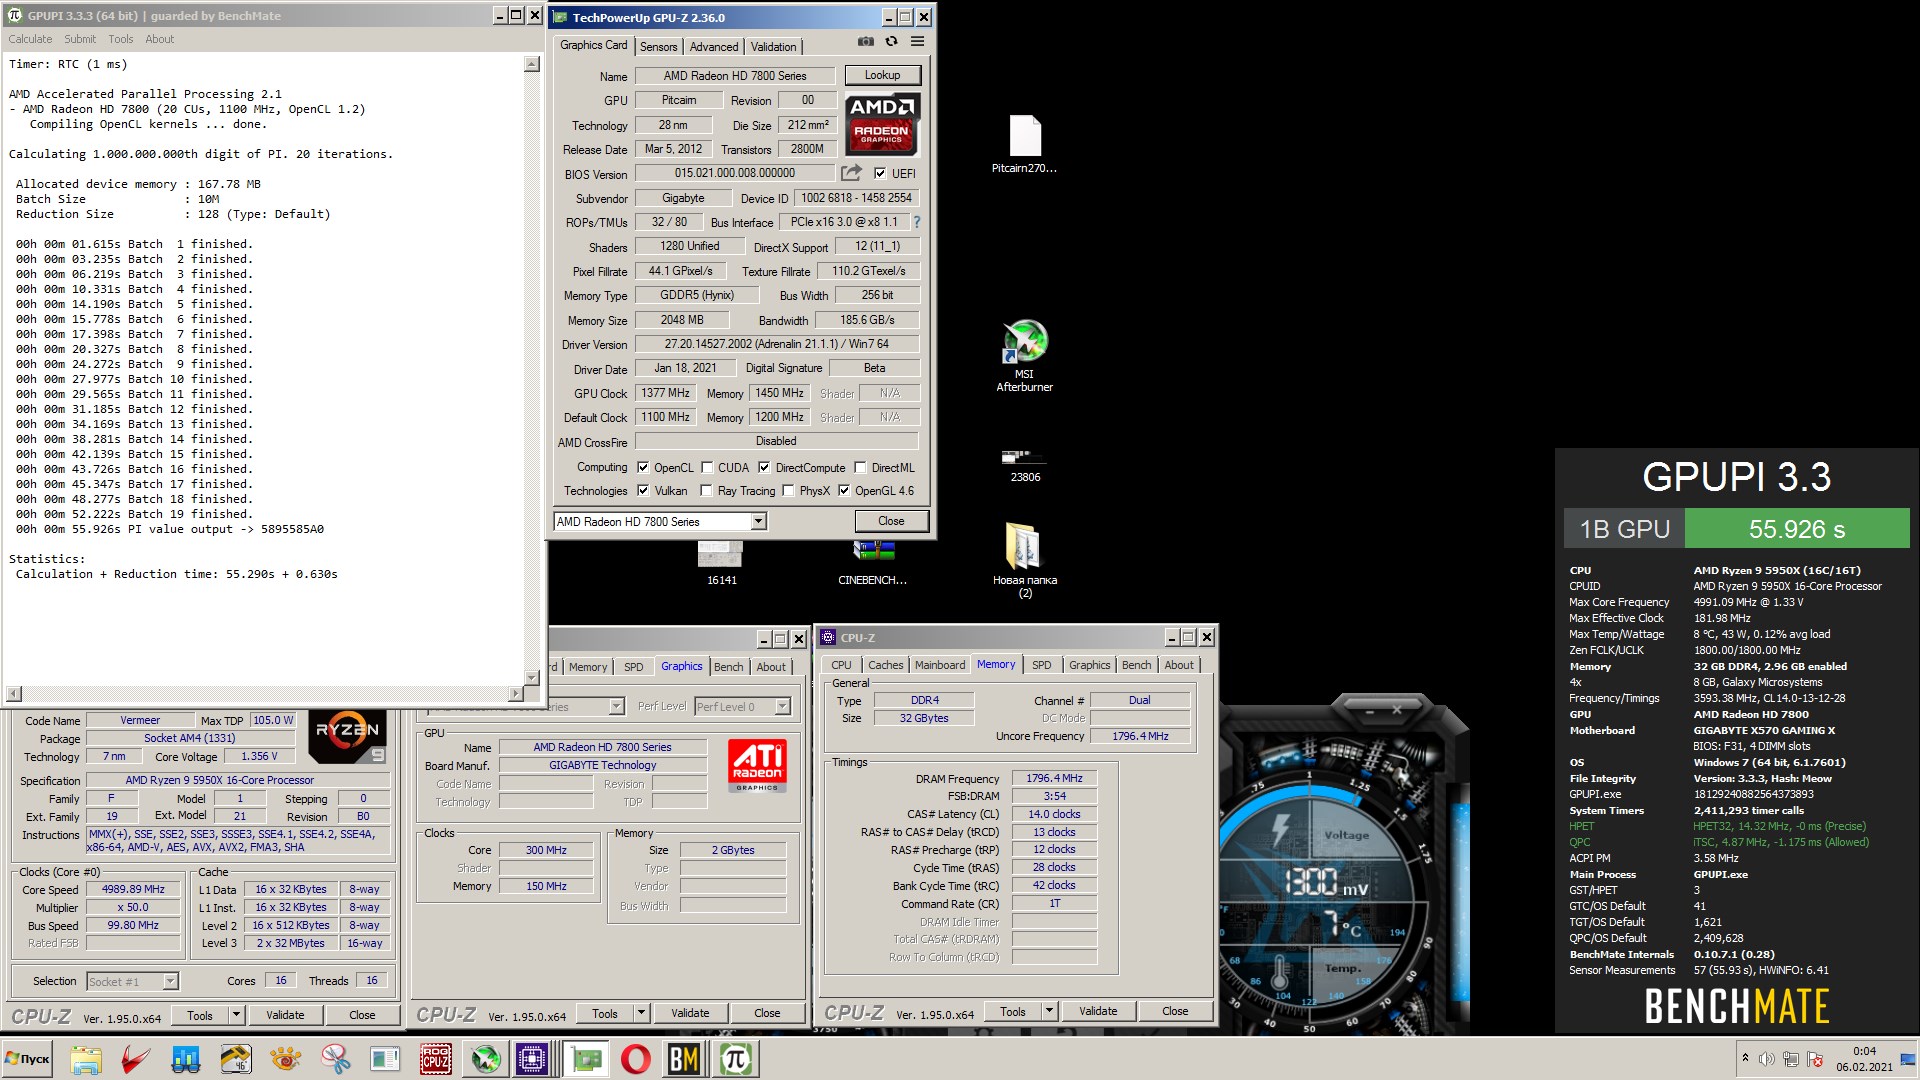
Task: Click the BIOS version share/export icon
Action: tap(851, 173)
